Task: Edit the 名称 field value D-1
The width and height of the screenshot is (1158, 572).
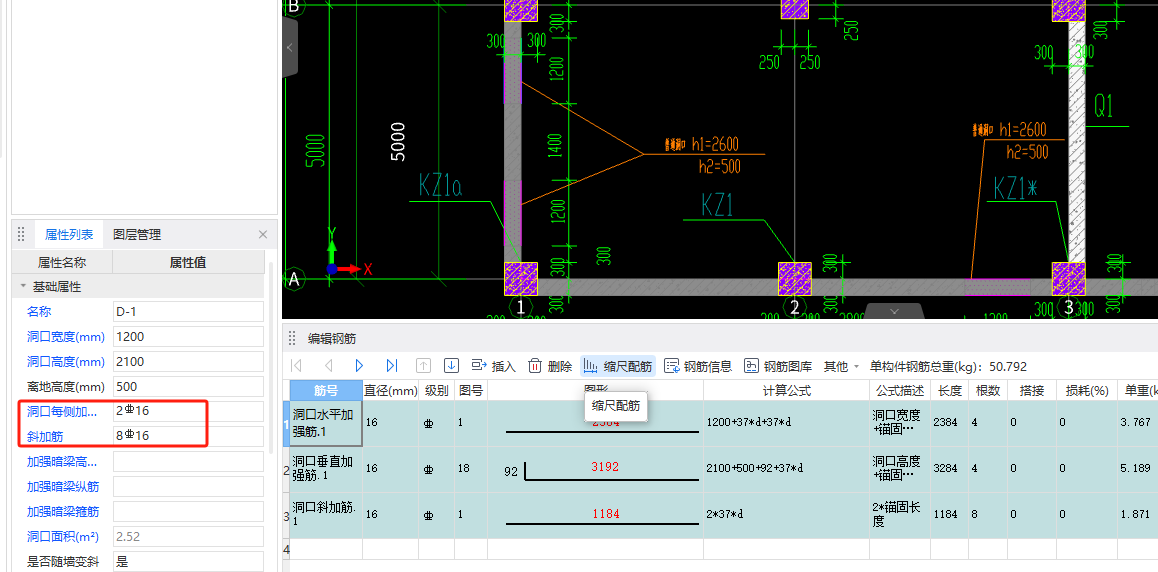Action: [188, 311]
